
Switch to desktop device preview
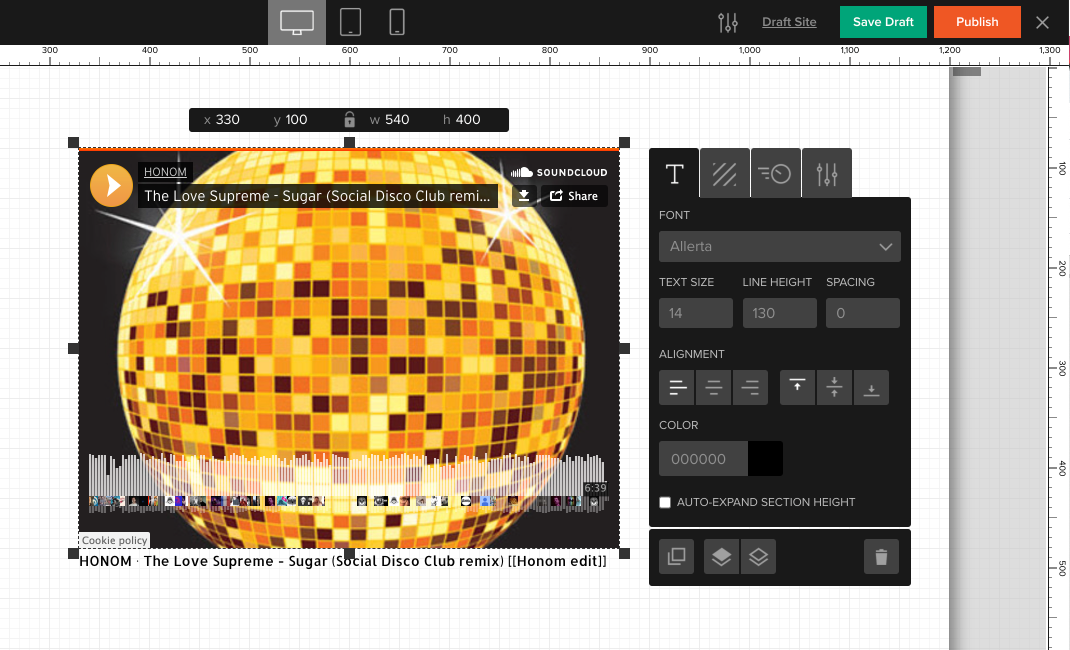click(x=297, y=22)
